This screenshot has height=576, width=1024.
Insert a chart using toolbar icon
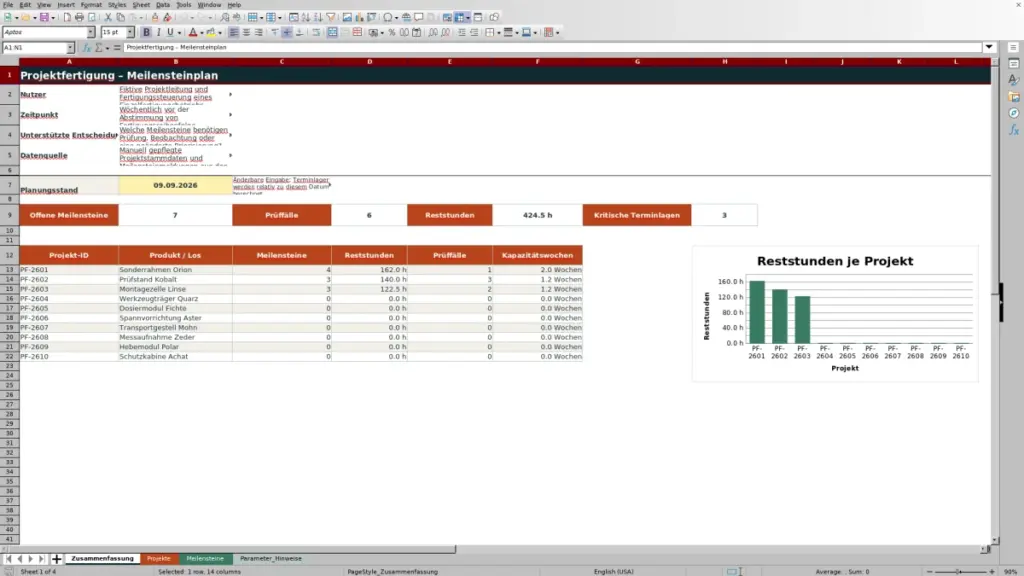(x=359, y=18)
